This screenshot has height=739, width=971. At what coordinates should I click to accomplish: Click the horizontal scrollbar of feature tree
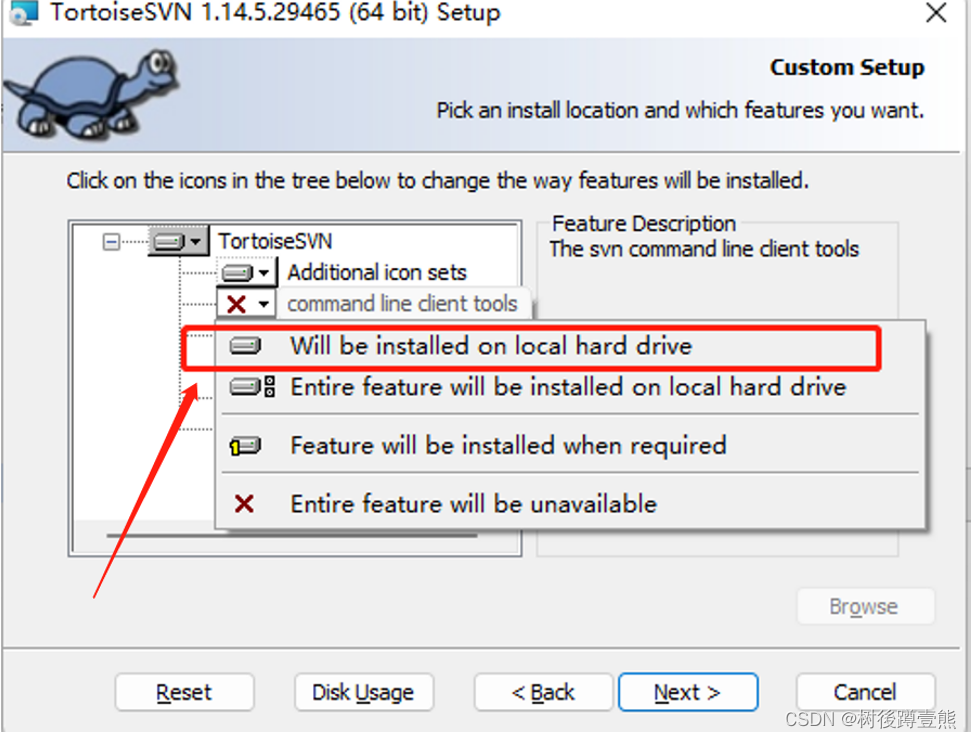pyautogui.click(x=291, y=536)
